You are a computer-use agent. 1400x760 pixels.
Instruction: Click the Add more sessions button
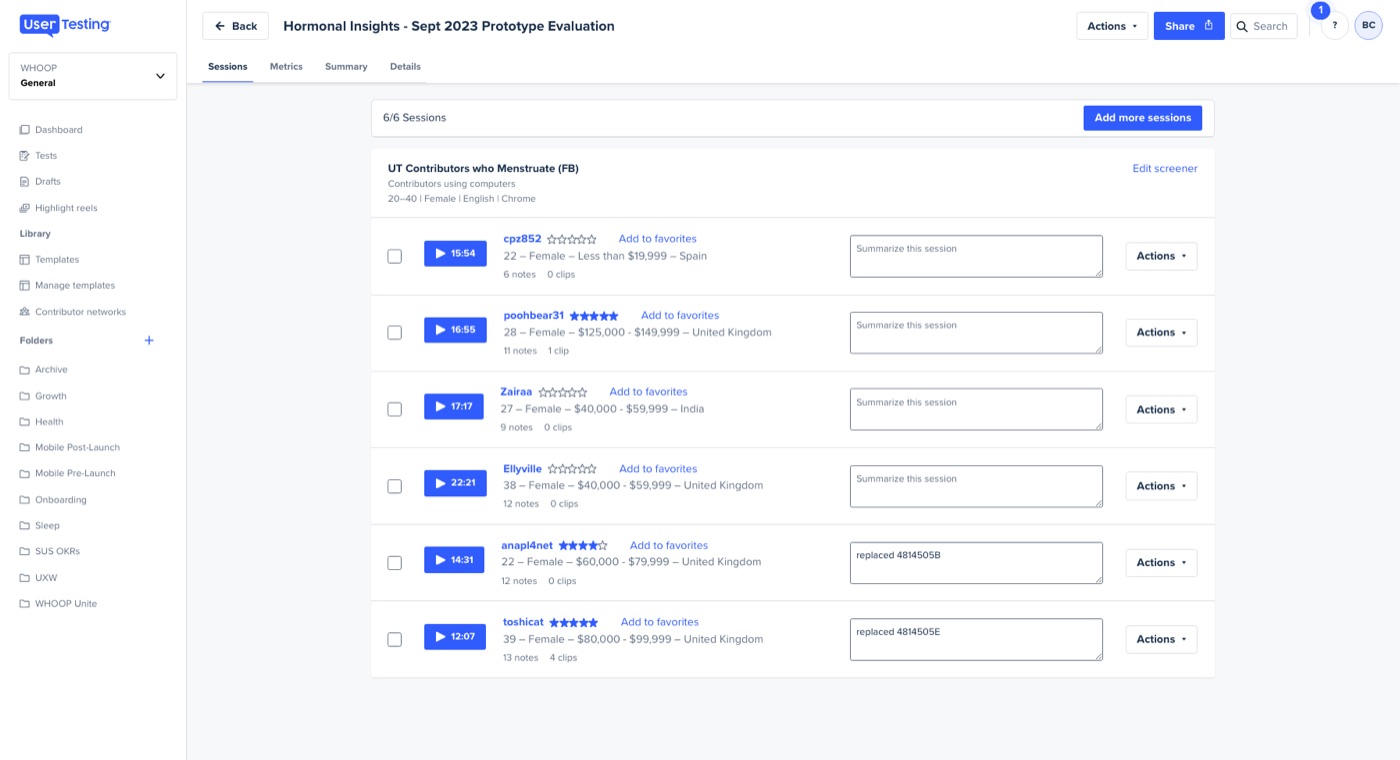coord(1143,118)
